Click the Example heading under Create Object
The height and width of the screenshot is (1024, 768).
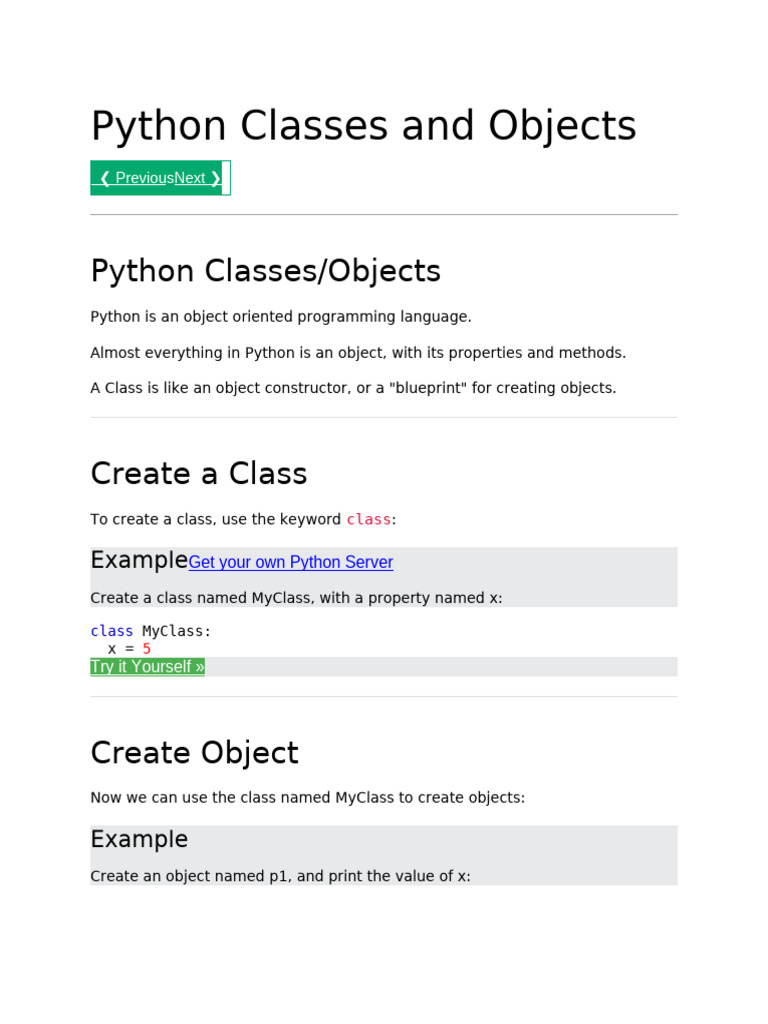(x=139, y=839)
